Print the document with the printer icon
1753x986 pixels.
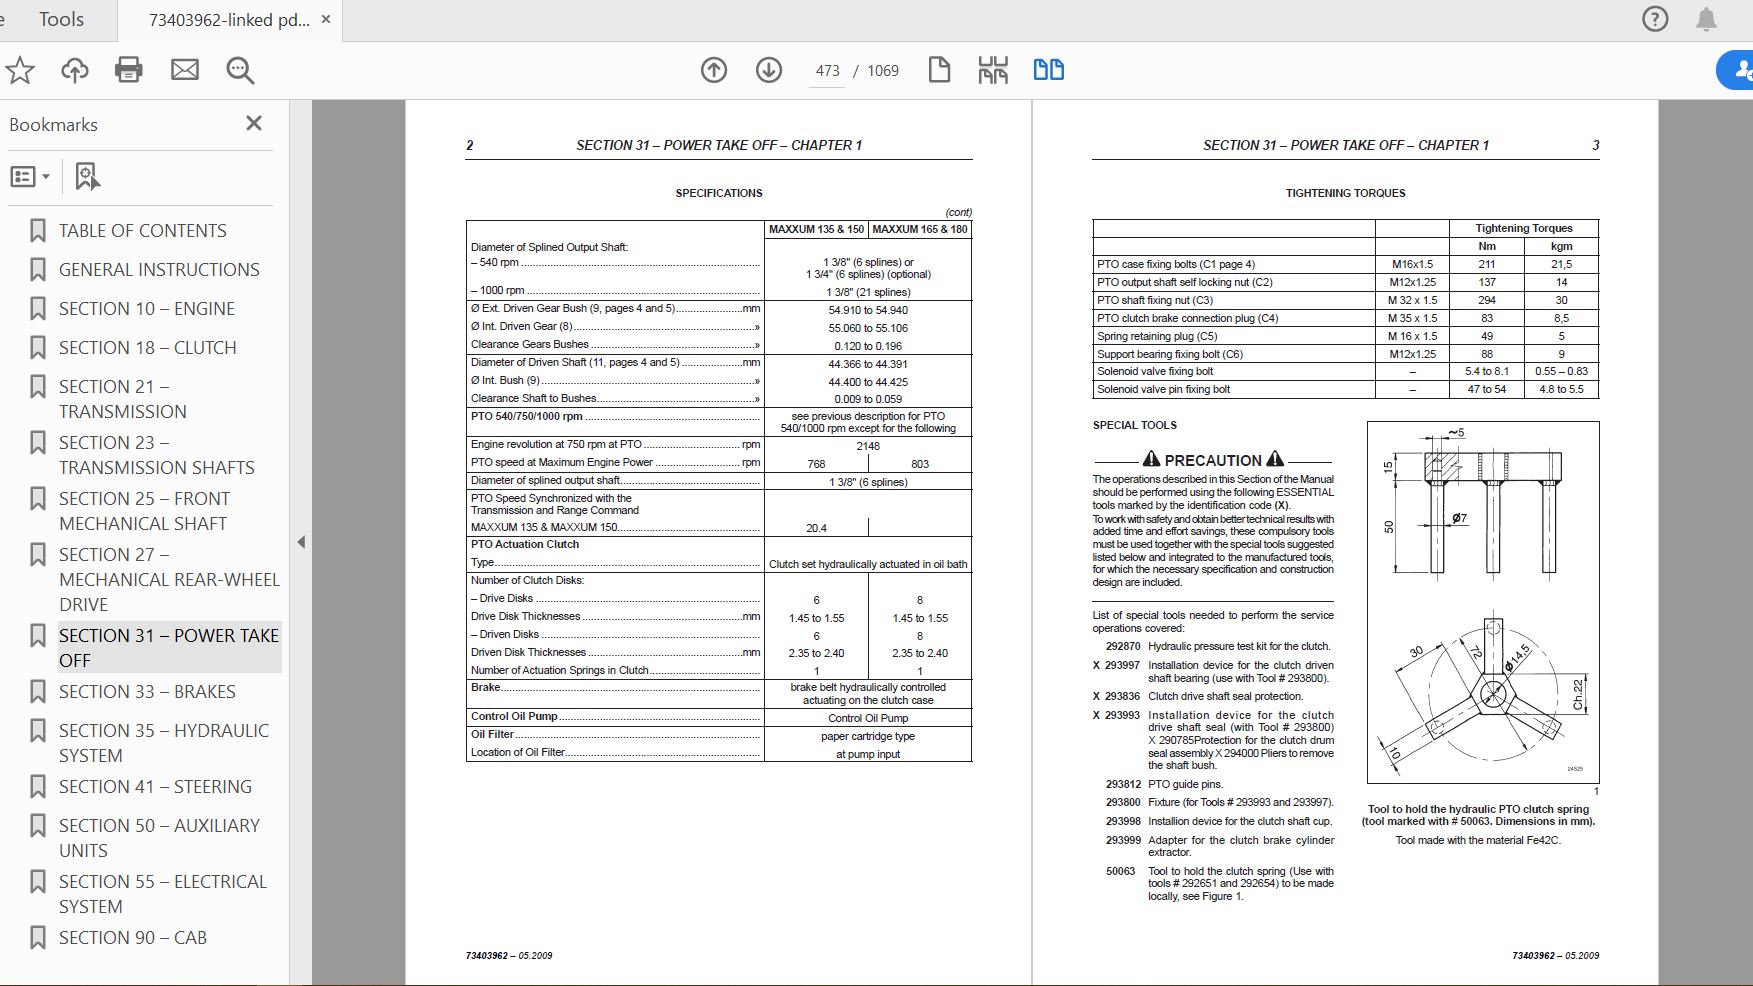[x=129, y=70]
